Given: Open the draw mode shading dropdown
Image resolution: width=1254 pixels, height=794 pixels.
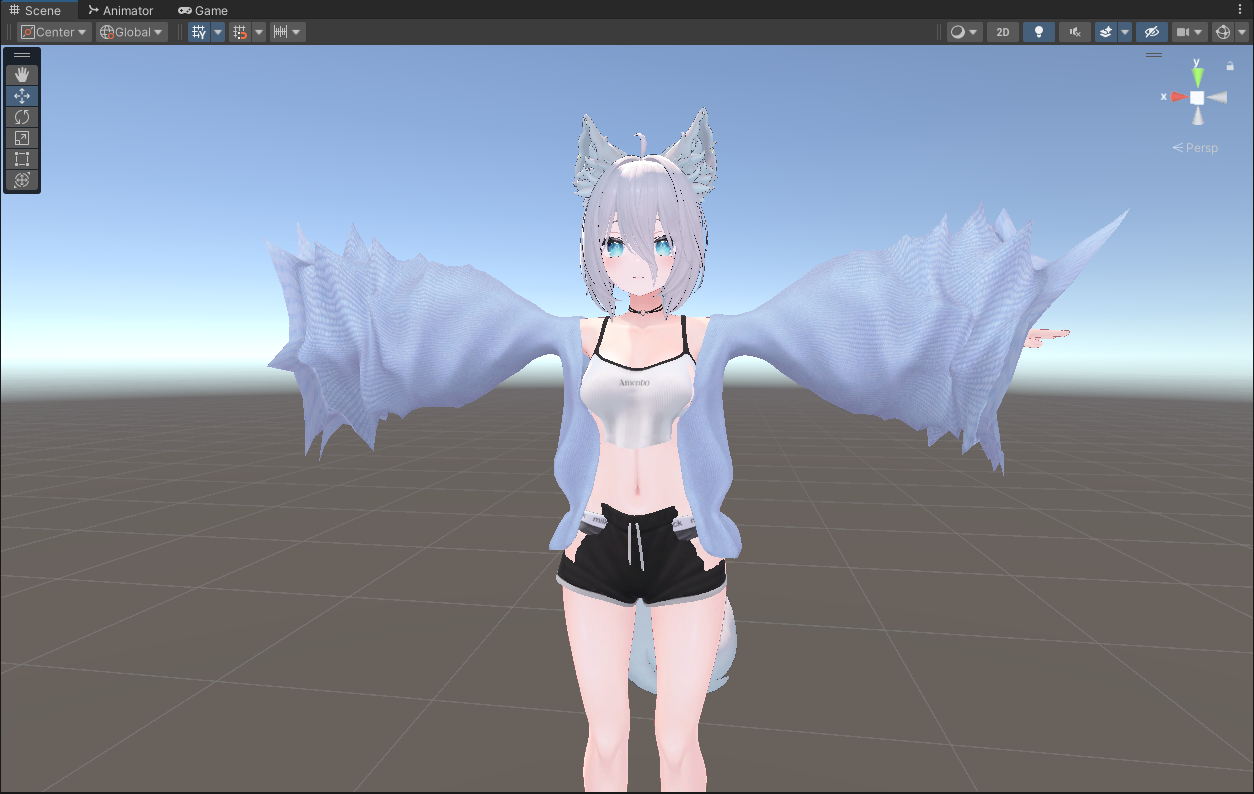Looking at the screenshot, I should click(x=965, y=32).
